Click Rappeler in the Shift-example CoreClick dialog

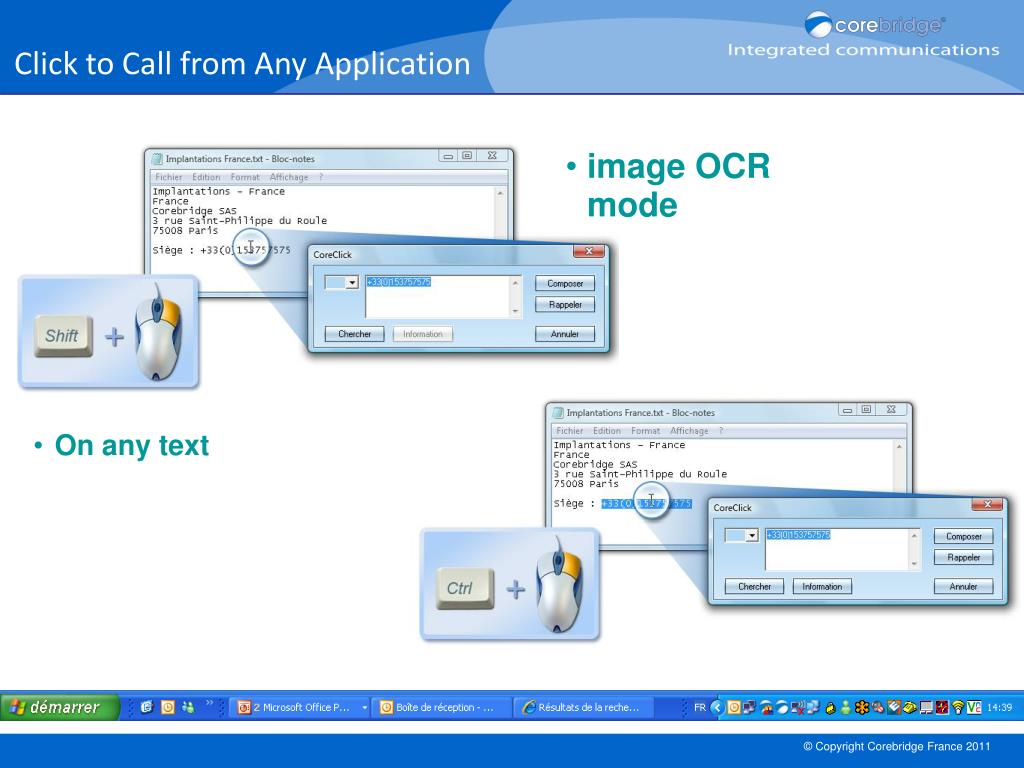565,304
